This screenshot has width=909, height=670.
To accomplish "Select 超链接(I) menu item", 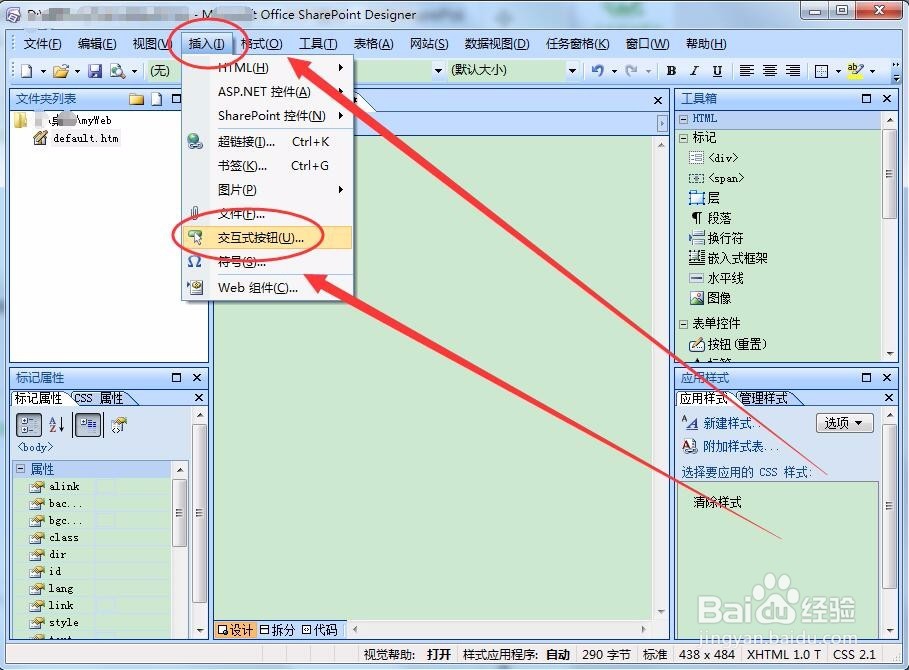I will [x=268, y=141].
